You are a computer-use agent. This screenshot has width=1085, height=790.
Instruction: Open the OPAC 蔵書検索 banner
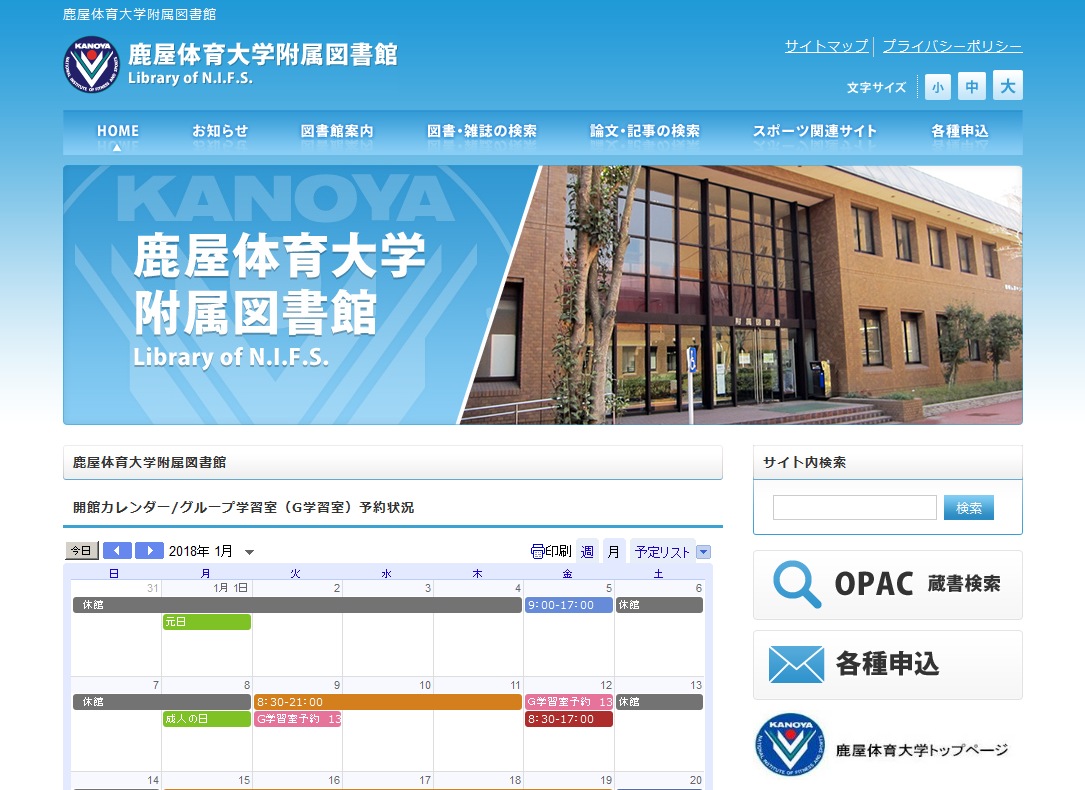[x=888, y=585]
